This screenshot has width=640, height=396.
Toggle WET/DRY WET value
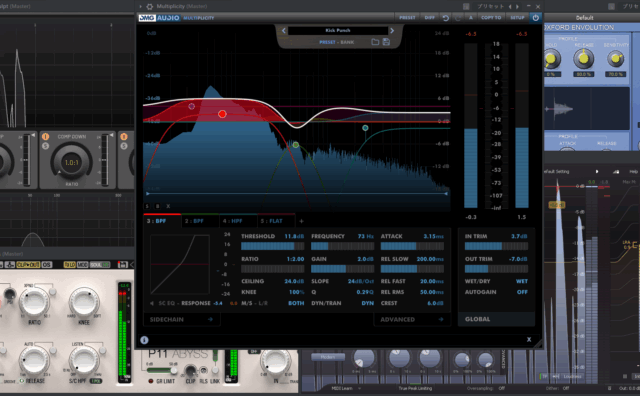(x=522, y=281)
